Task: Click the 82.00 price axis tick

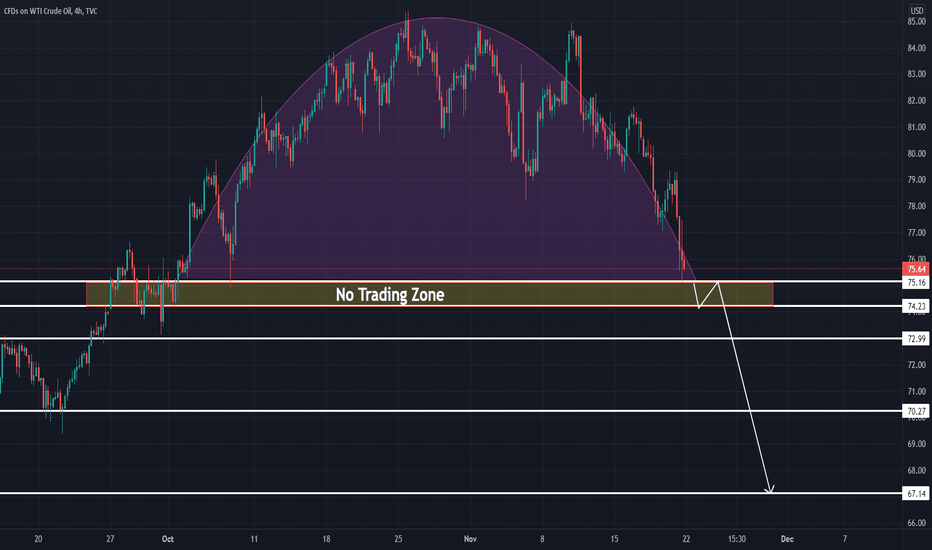Action: pos(916,100)
